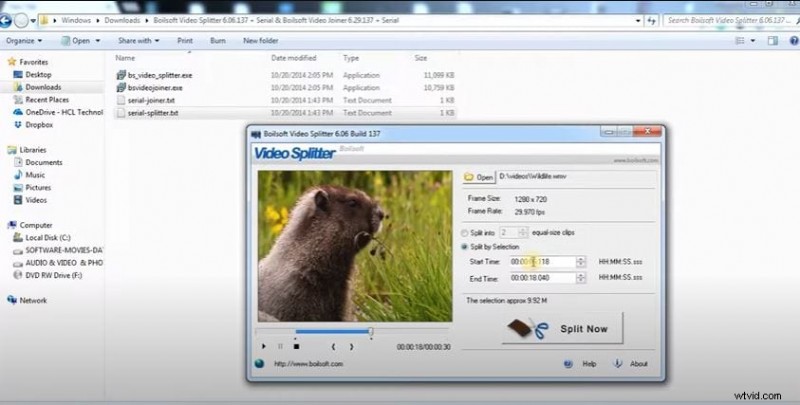Stop playback with the square stop button

tap(296, 346)
